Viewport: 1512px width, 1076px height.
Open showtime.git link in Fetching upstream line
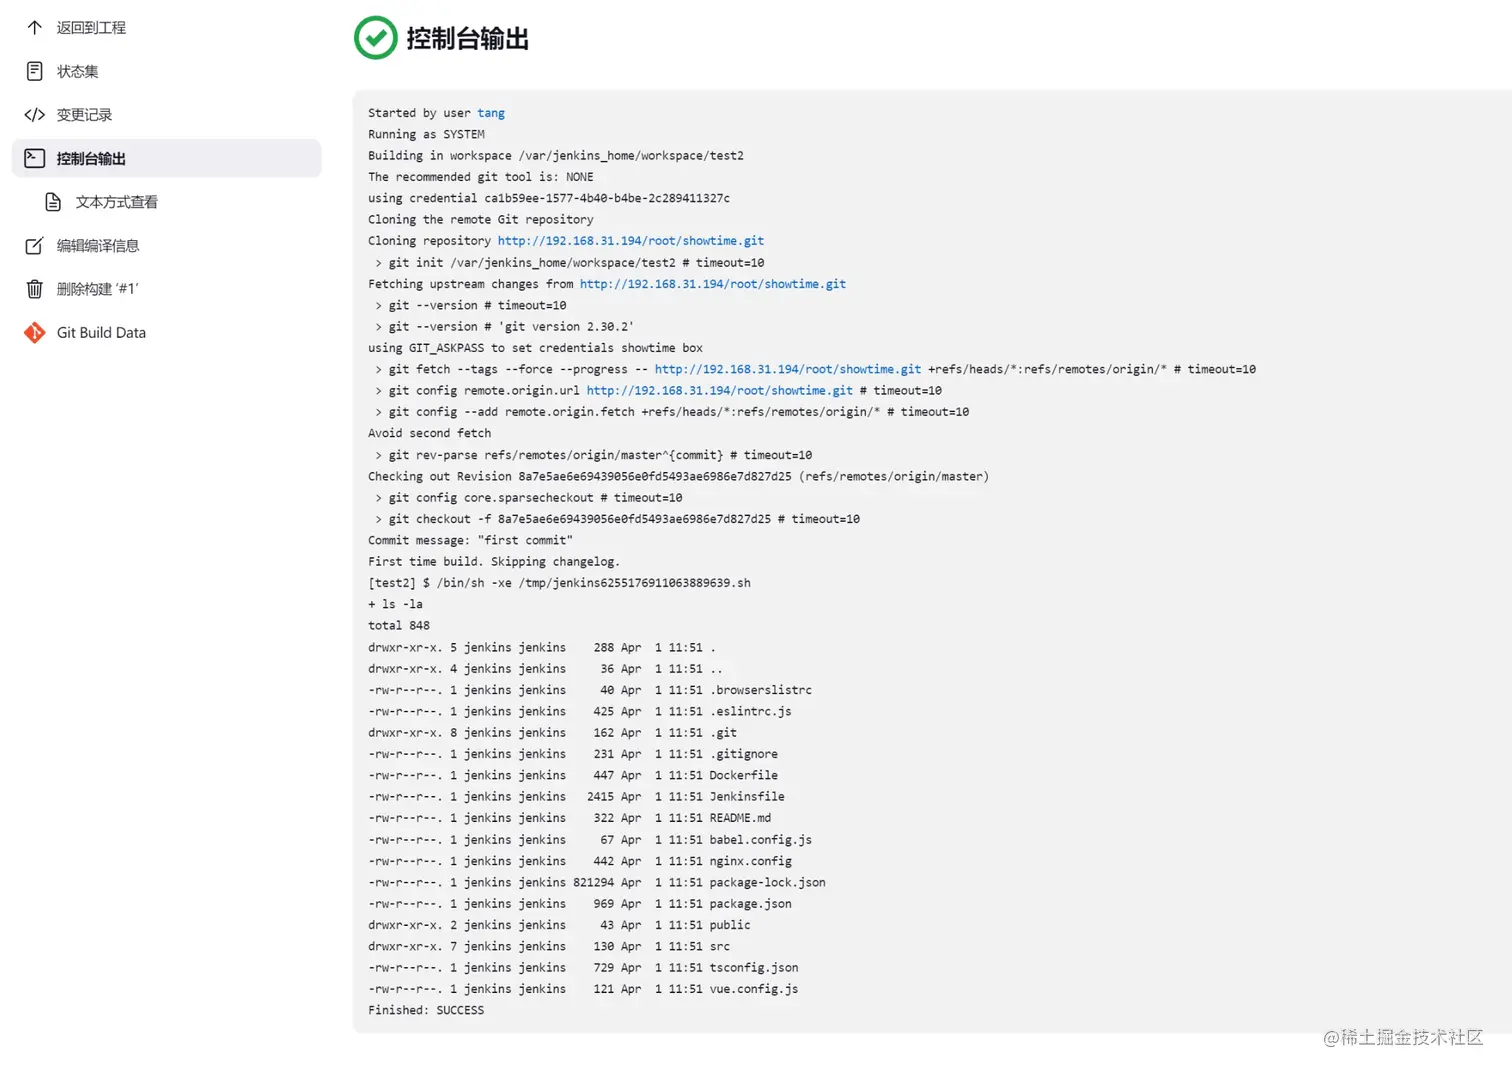(713, 284)
